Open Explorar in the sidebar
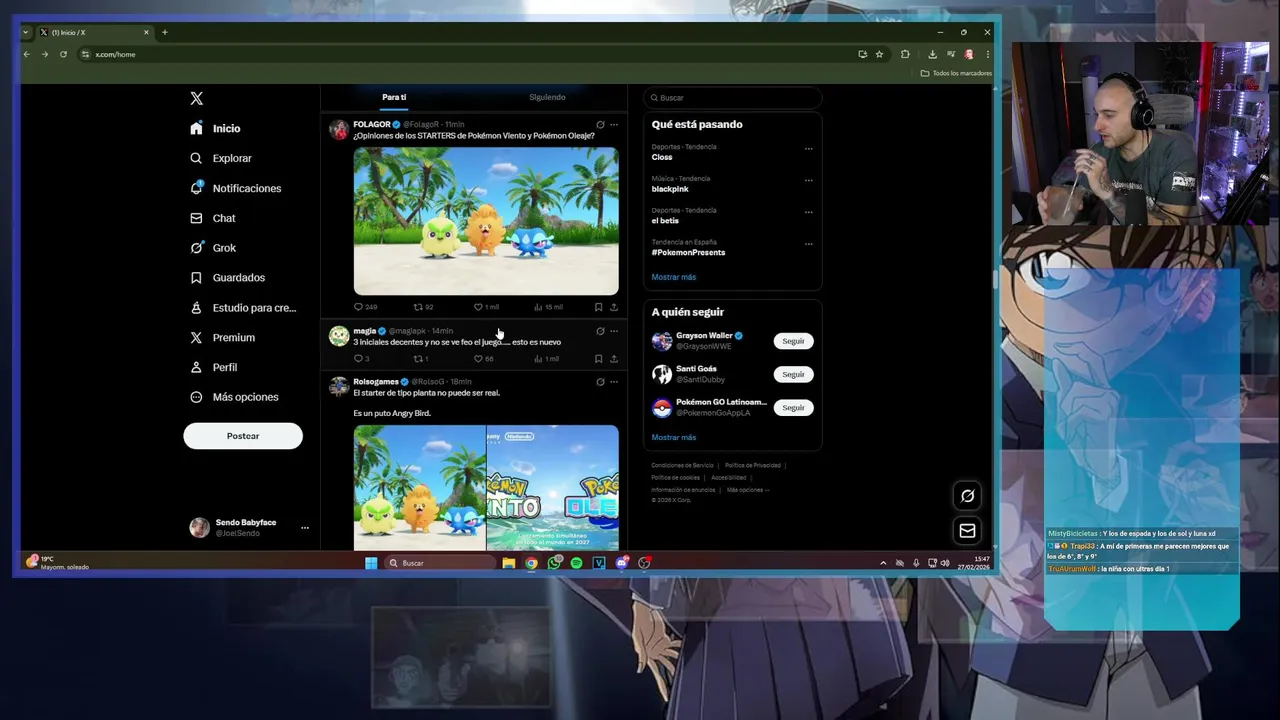Screen dimensions: 1280x720 pyautogui.click(x=221, y=158)
